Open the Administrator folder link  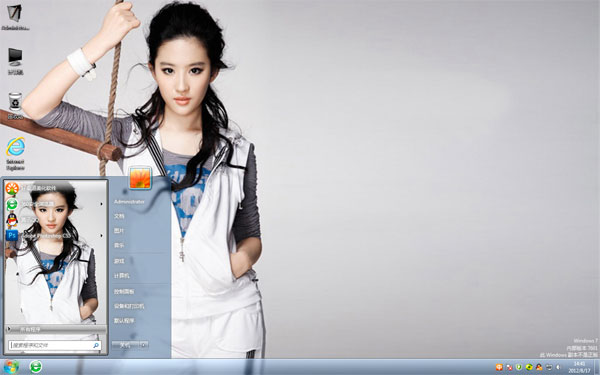pyautogui.click(x=129, y=202)
